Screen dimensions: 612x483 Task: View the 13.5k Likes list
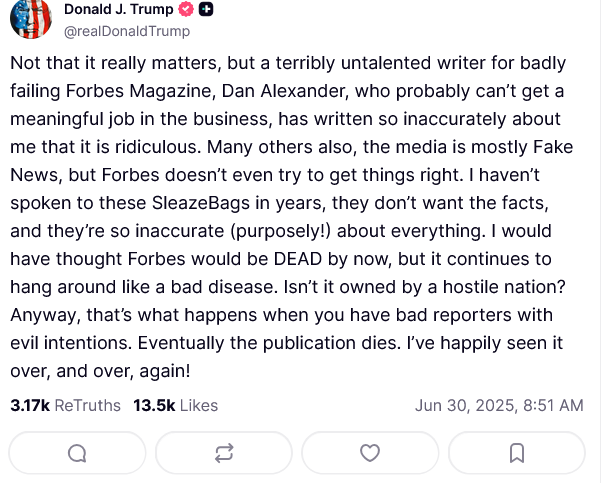coord(176,405)
